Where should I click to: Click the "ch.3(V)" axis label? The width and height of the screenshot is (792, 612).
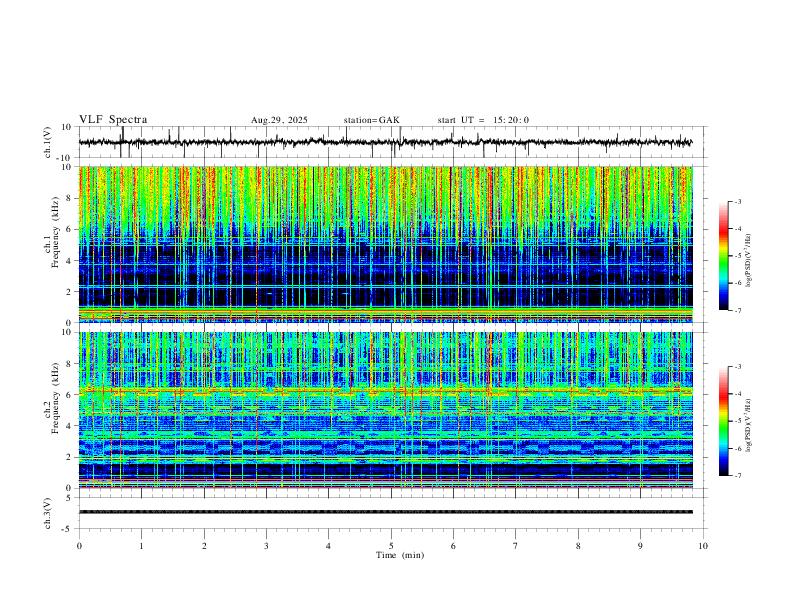48,513
